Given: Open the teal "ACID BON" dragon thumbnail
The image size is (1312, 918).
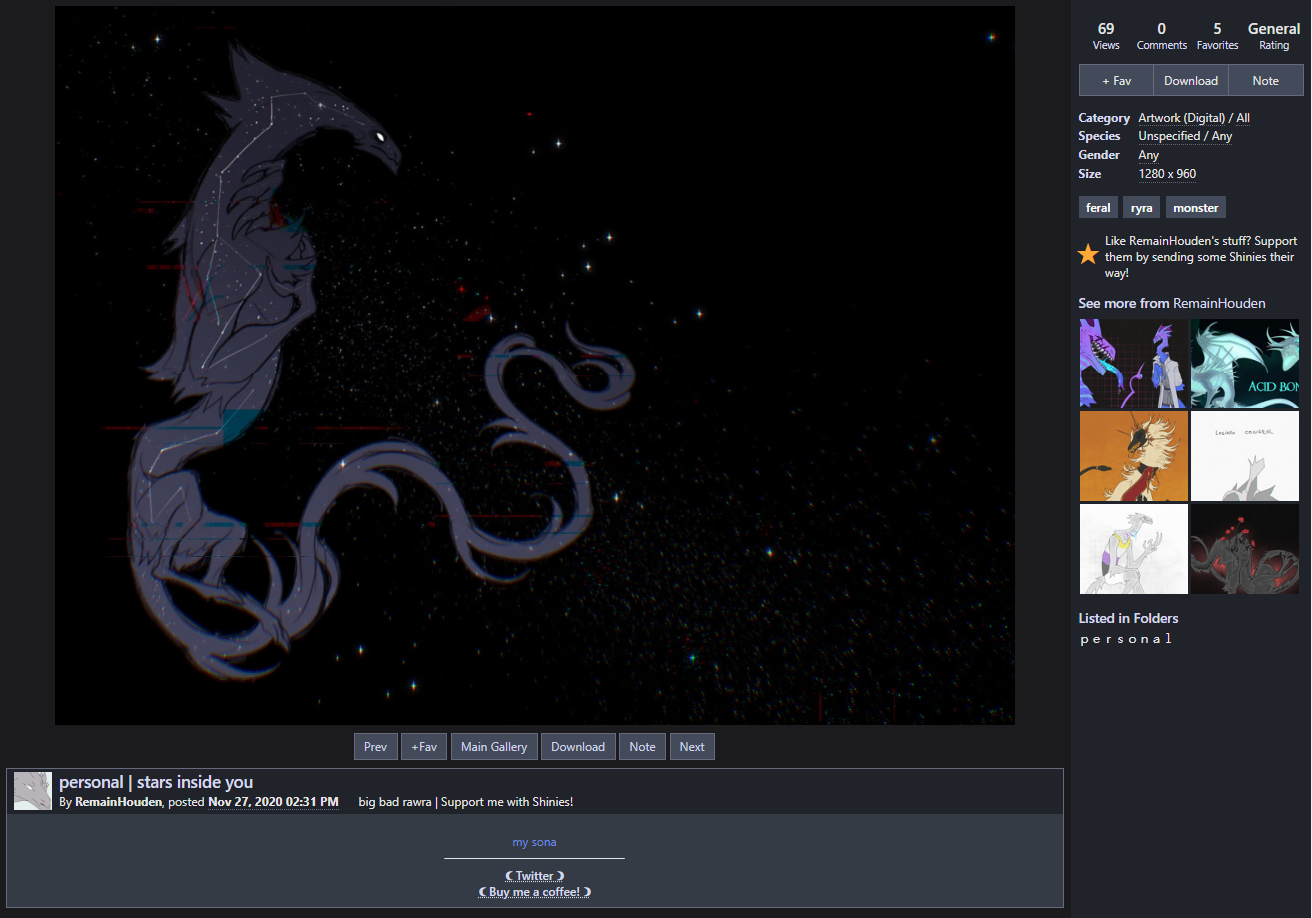Looking at the screenshot, I should tap(1245, 364).
